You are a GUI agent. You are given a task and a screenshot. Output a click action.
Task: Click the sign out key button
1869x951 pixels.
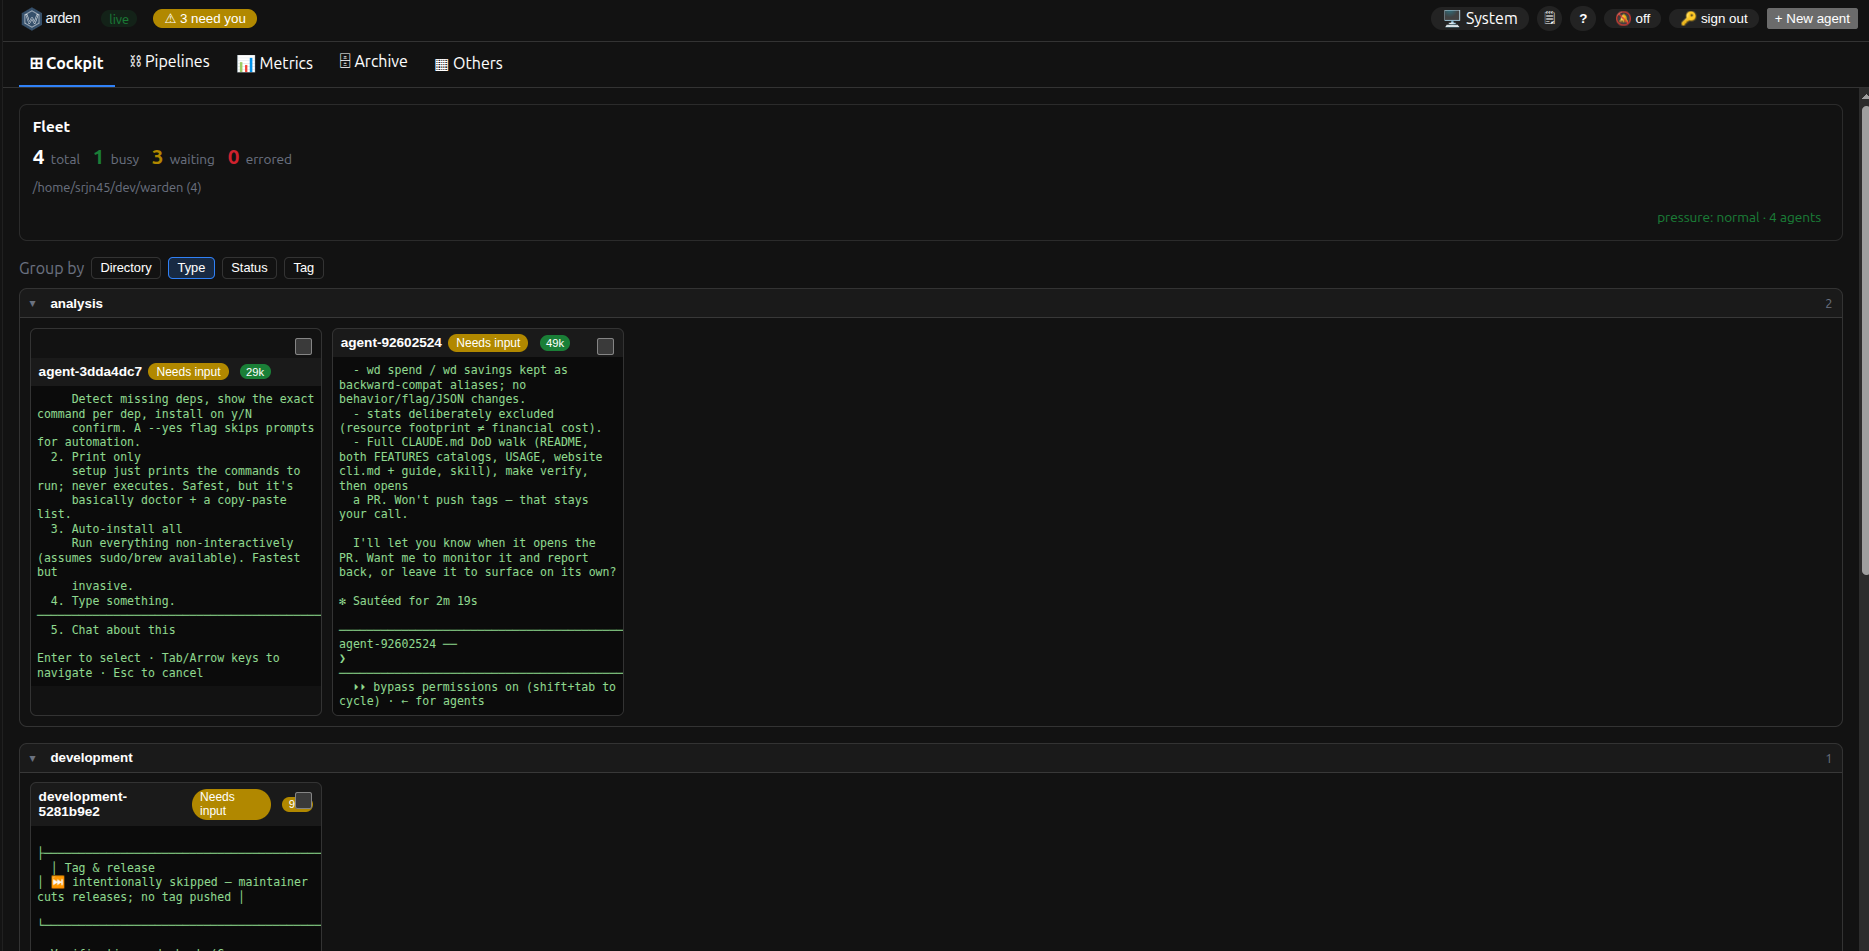1714,18
